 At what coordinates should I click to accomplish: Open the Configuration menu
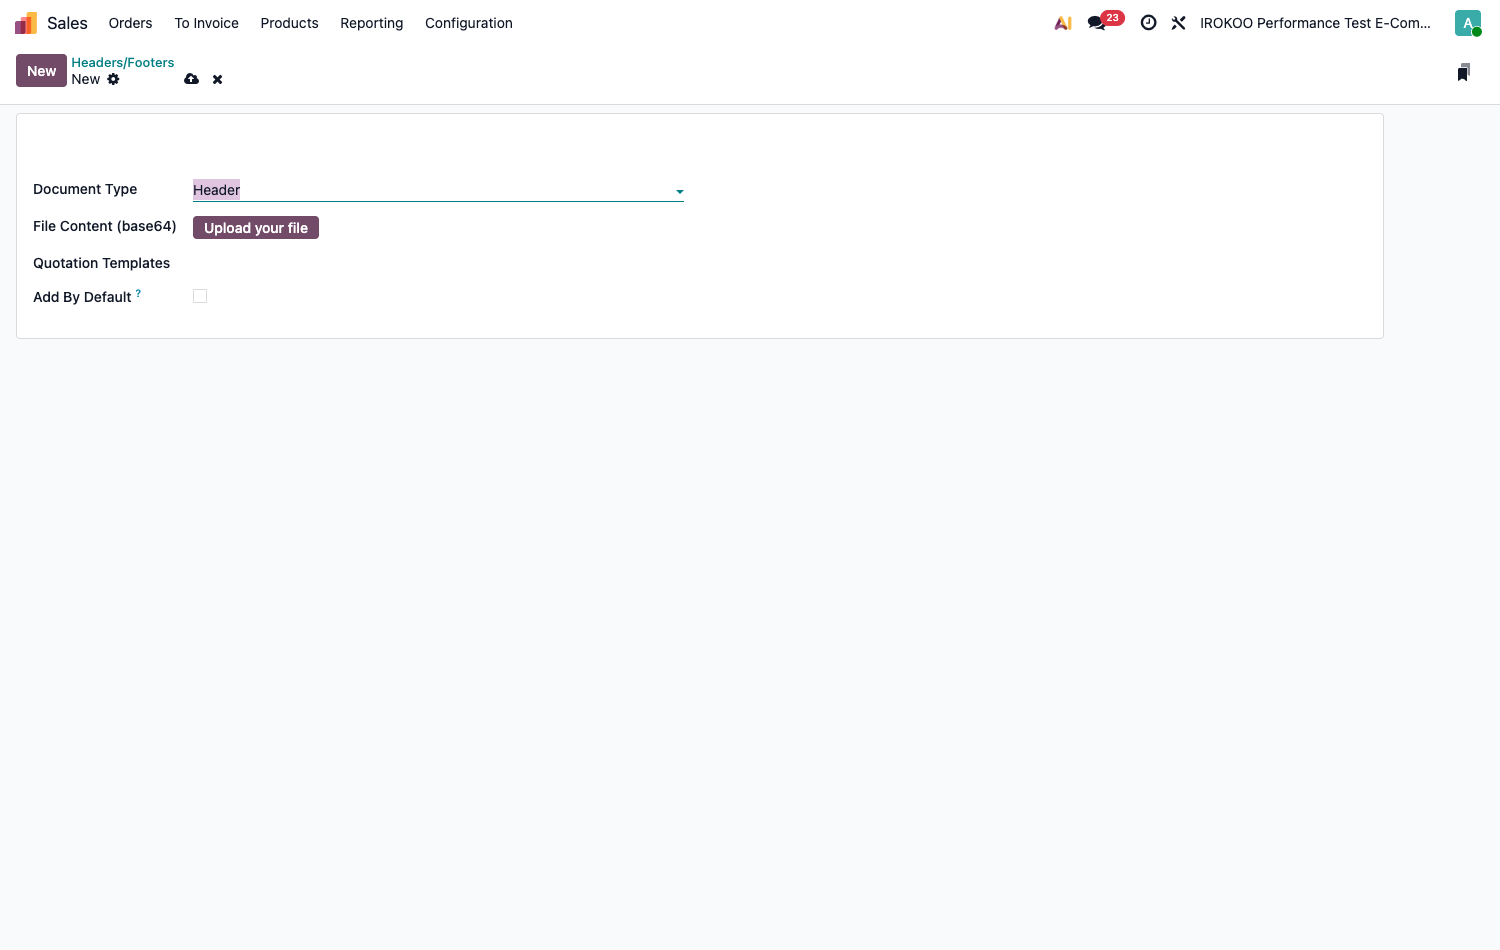click(x=469, y=23)
